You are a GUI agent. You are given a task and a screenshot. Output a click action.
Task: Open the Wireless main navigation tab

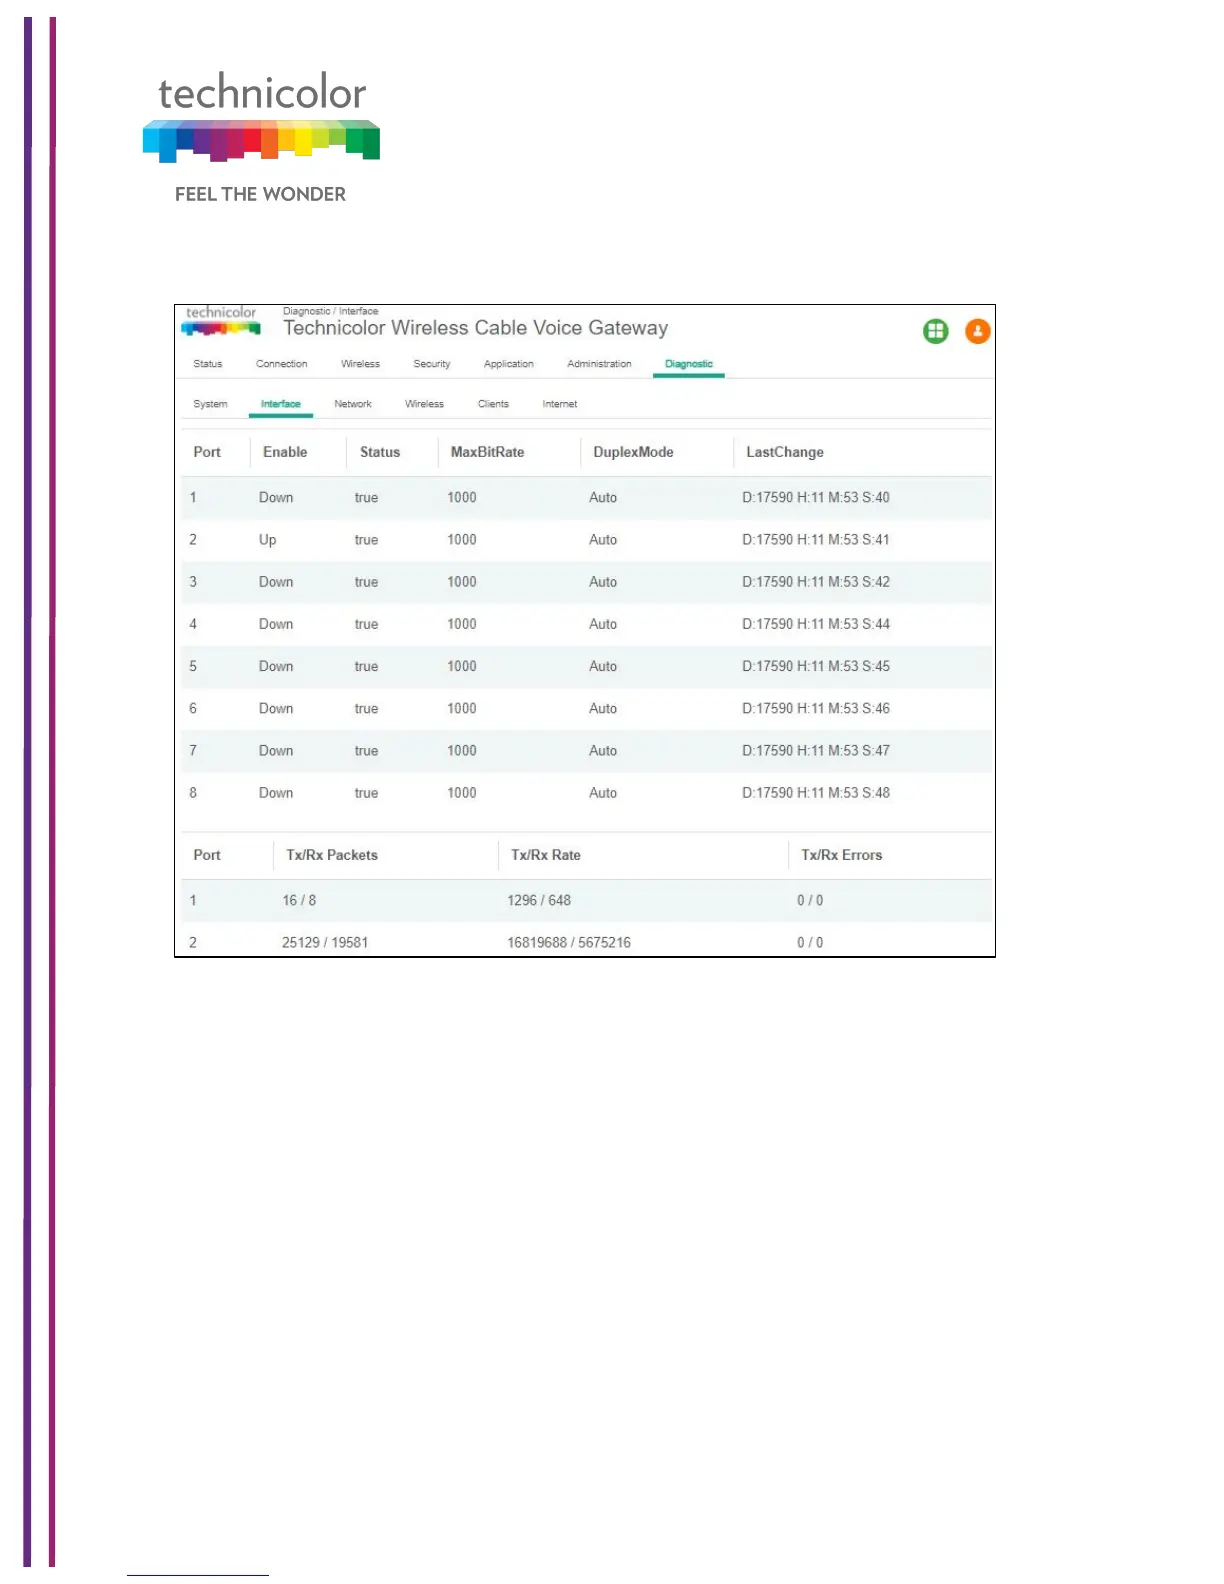360,364
